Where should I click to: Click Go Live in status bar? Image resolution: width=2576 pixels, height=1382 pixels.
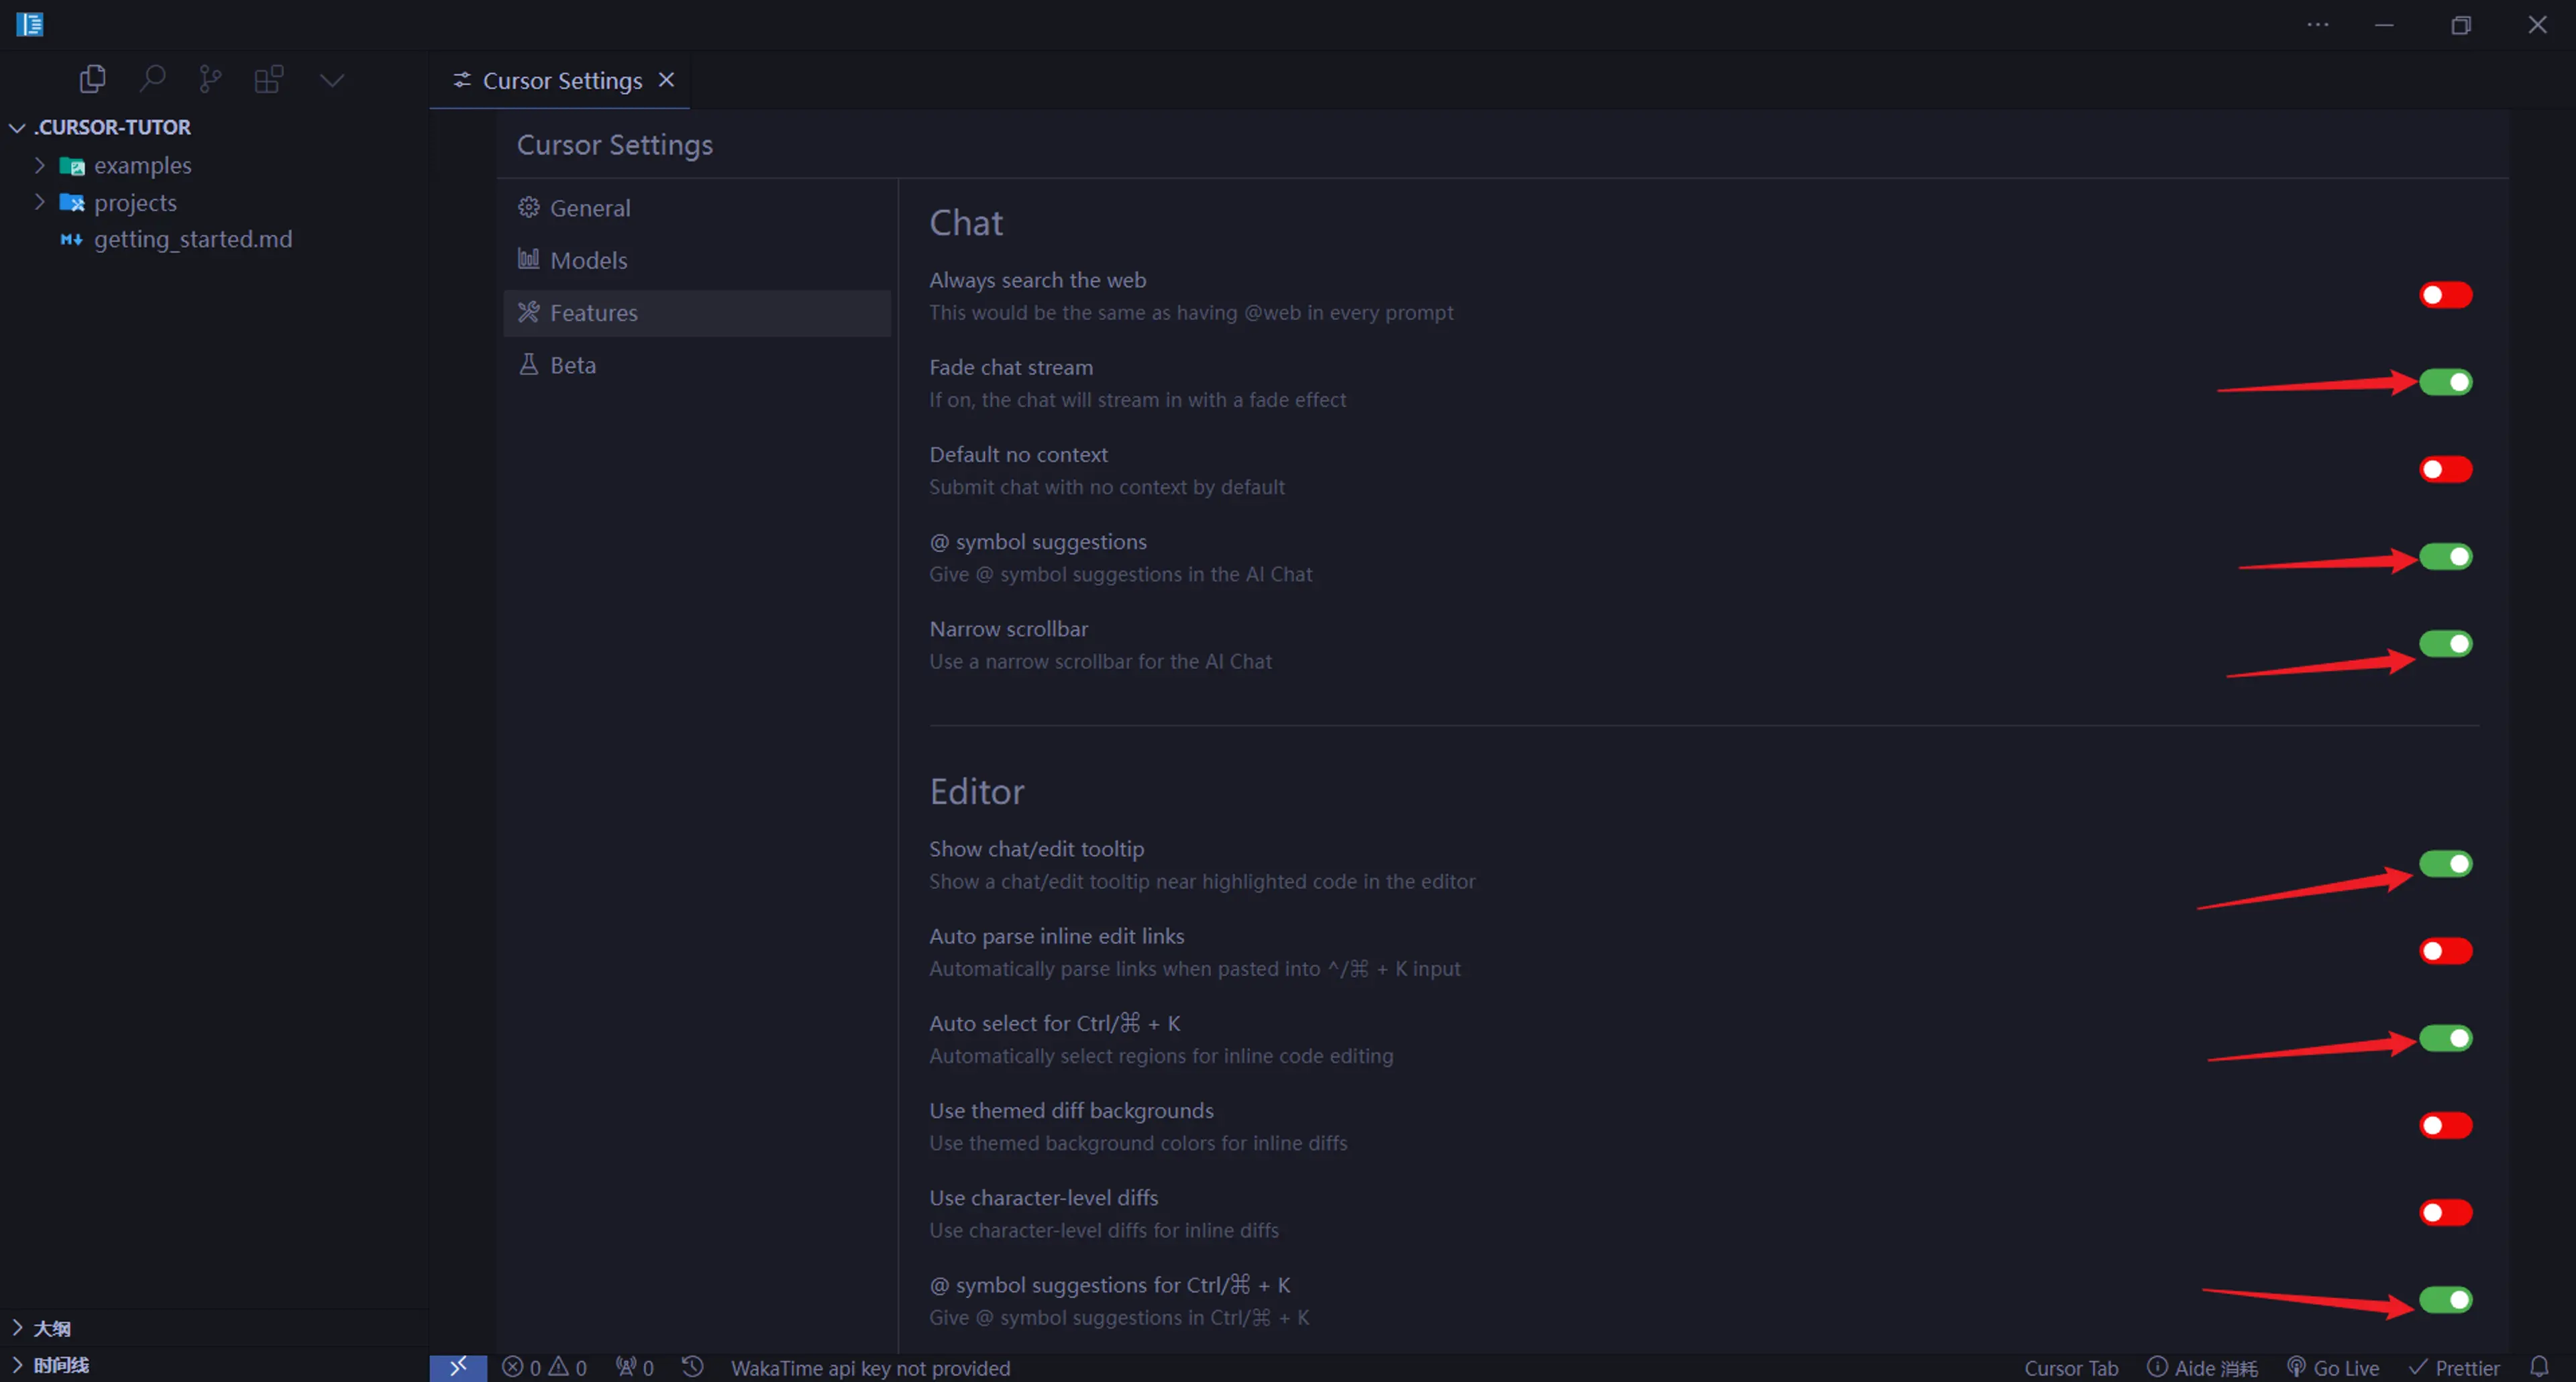(x=2334, y=1367)
